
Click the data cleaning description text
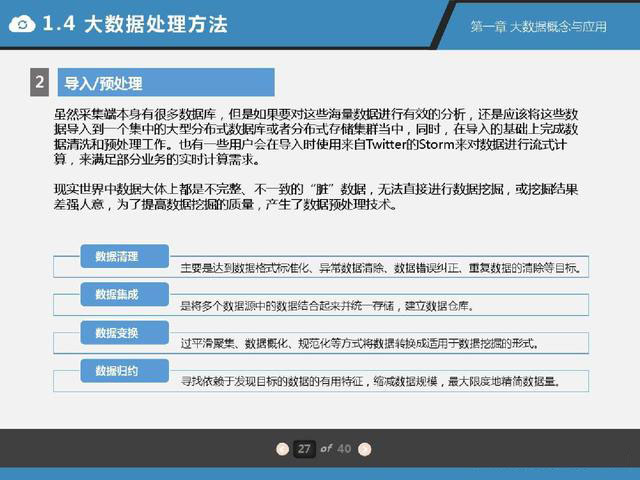click(x=380, y=269)
